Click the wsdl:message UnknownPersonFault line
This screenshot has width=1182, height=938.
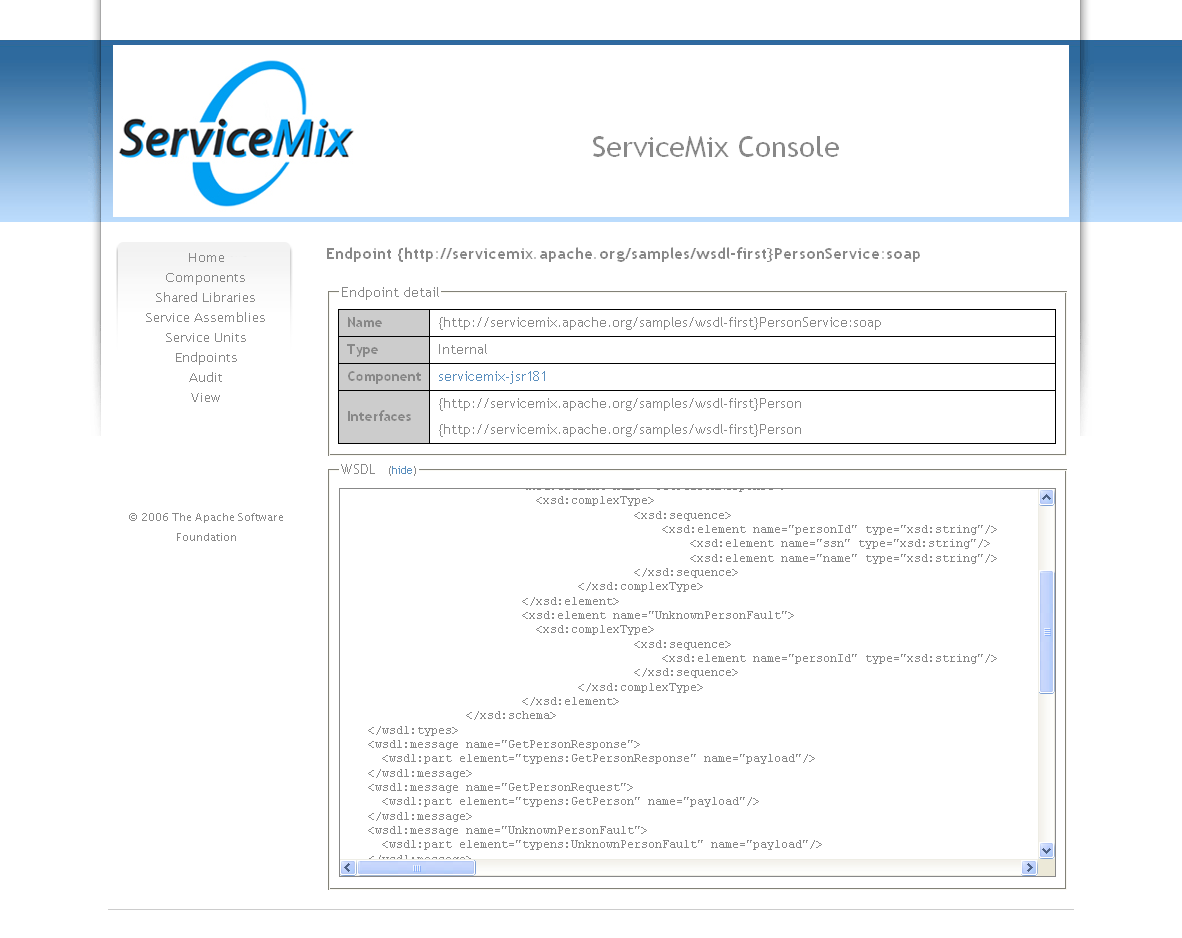coord(507,830)
